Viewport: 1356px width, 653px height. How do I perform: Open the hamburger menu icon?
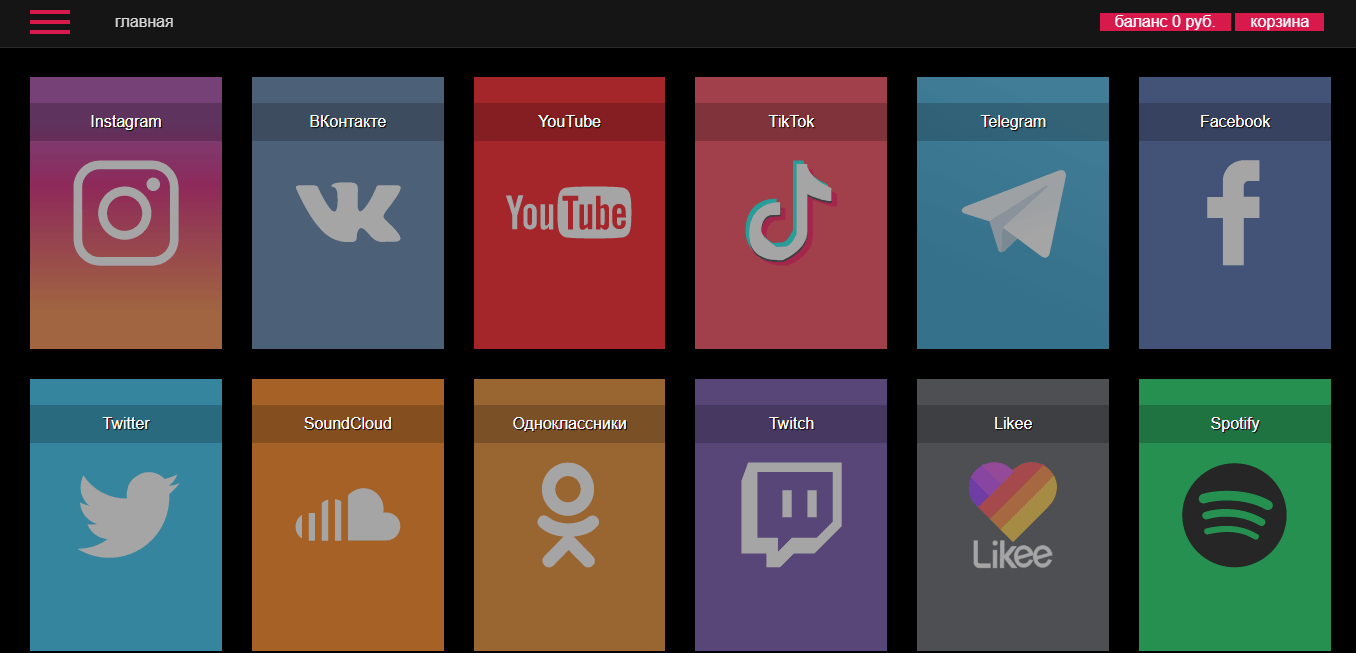[x=50, y=22]
